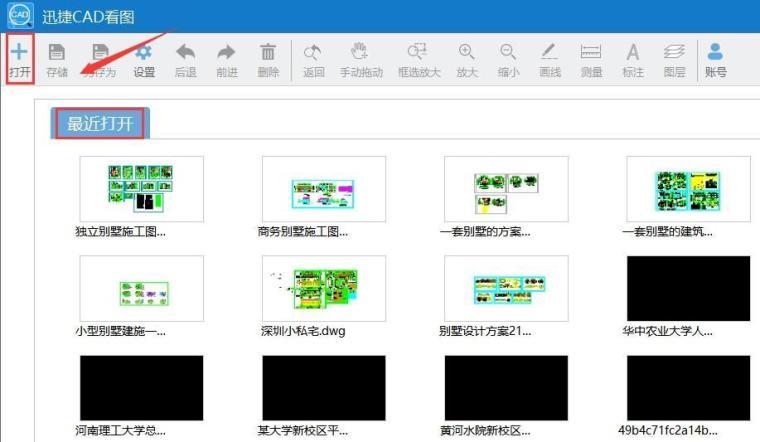
Task: Click the 存储 save icon
Action: [57, 52]
